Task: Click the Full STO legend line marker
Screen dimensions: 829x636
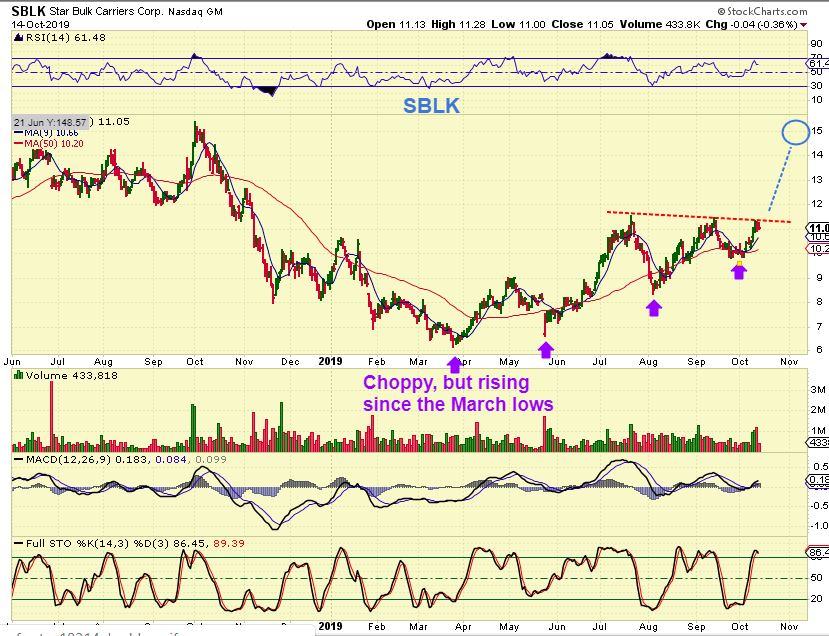Action: click(x=19, y=544)
